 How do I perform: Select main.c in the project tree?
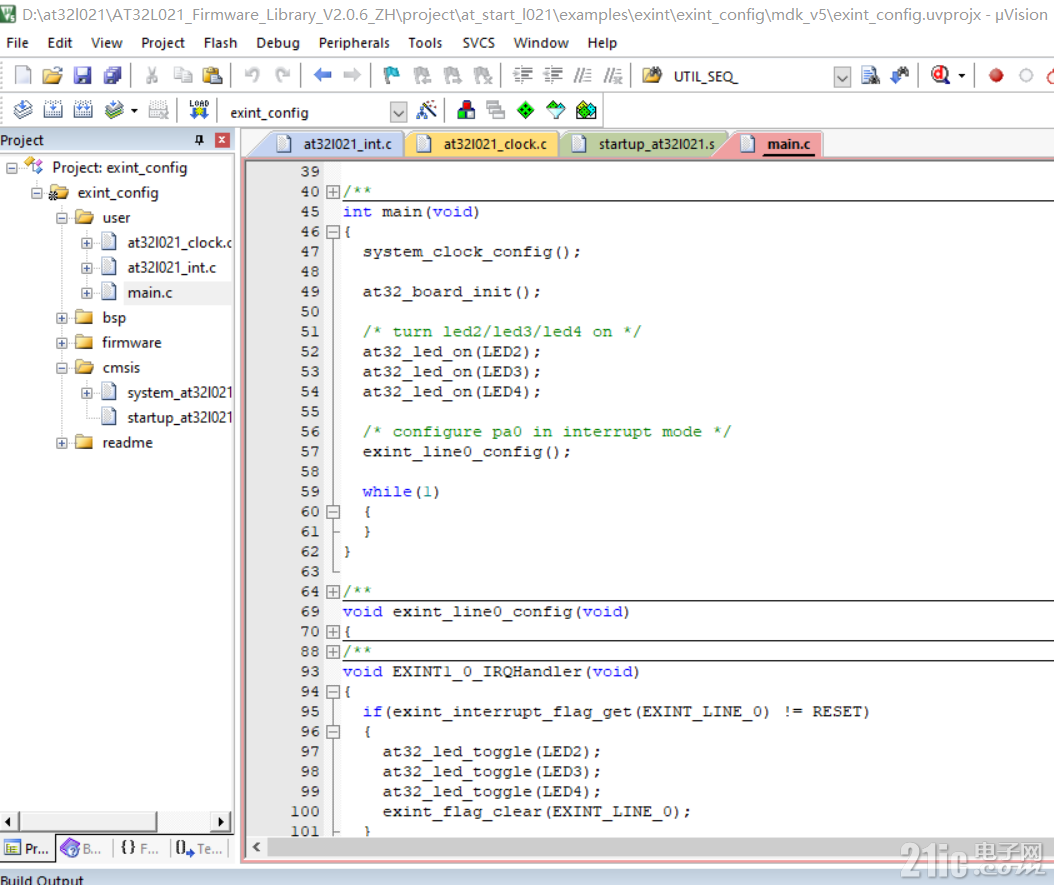pos(149,292)
